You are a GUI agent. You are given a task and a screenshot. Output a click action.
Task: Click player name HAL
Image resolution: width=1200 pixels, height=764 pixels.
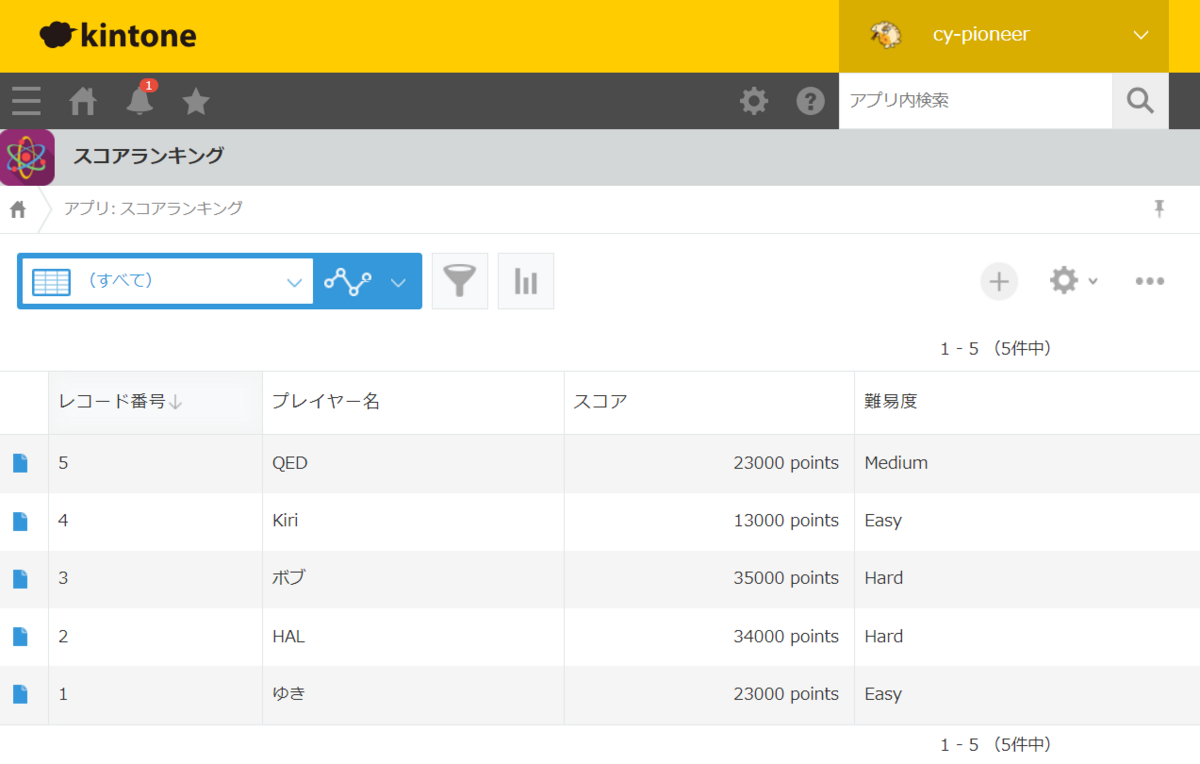click(289, 636)
